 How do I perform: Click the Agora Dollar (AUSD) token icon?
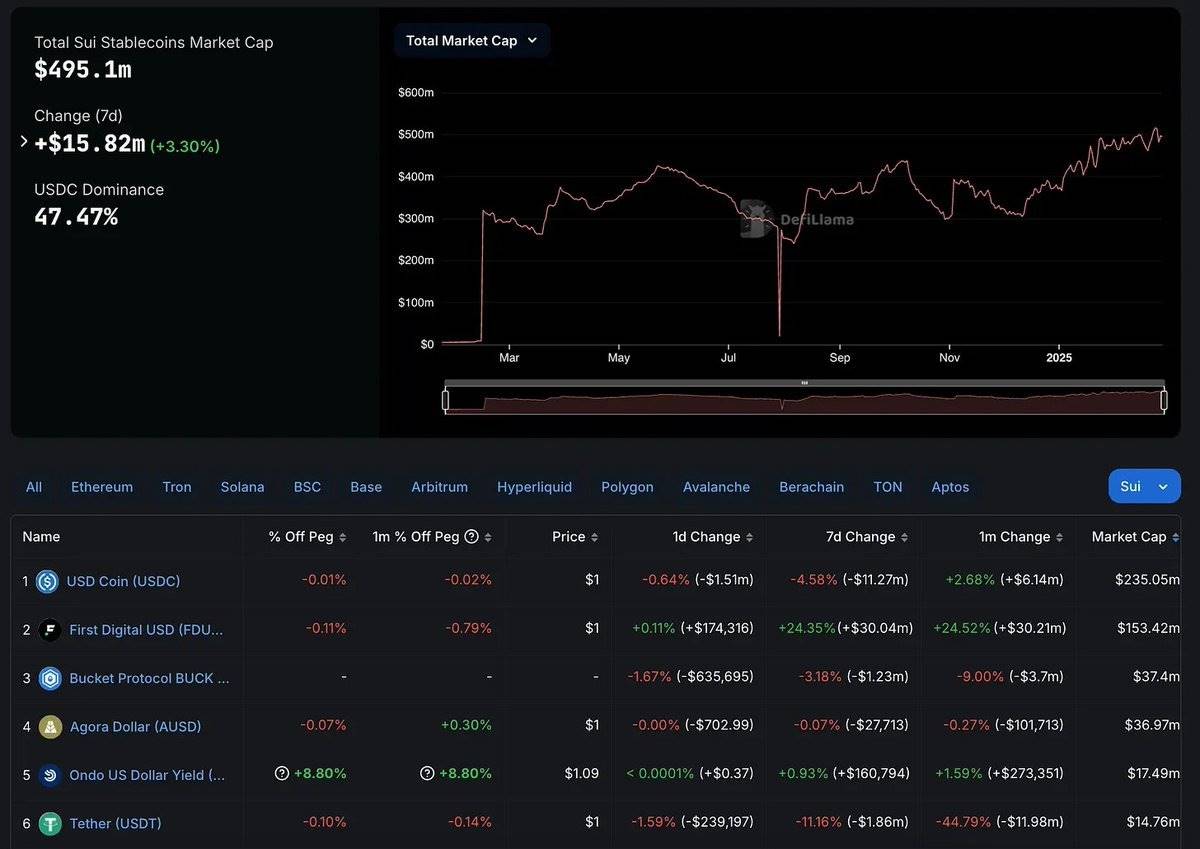tap(50, 727)
